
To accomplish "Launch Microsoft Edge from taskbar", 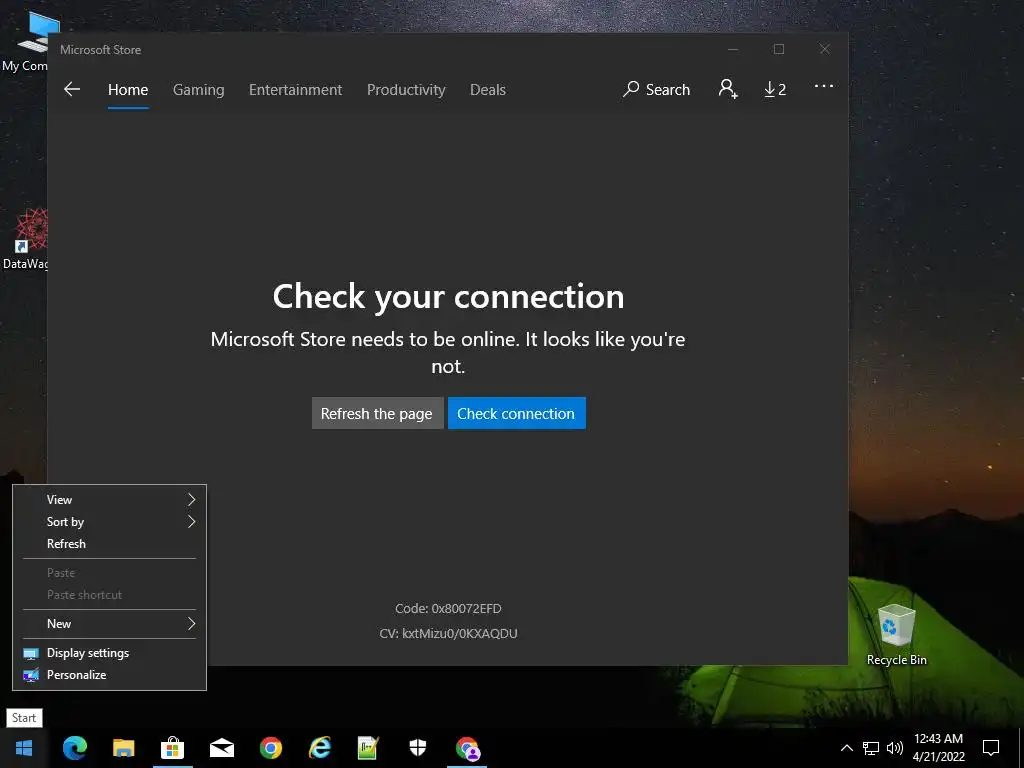I will pyautogui.click(x=74, y=748).
